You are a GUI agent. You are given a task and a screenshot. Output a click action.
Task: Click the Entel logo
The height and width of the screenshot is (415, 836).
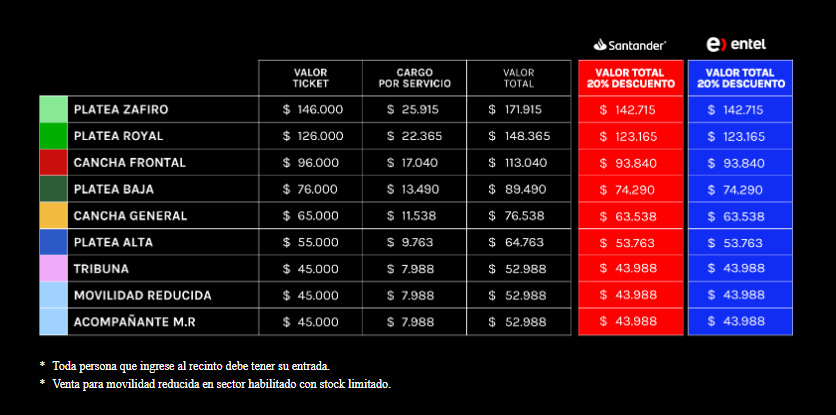pyautogui.click(x=738, y=44)
